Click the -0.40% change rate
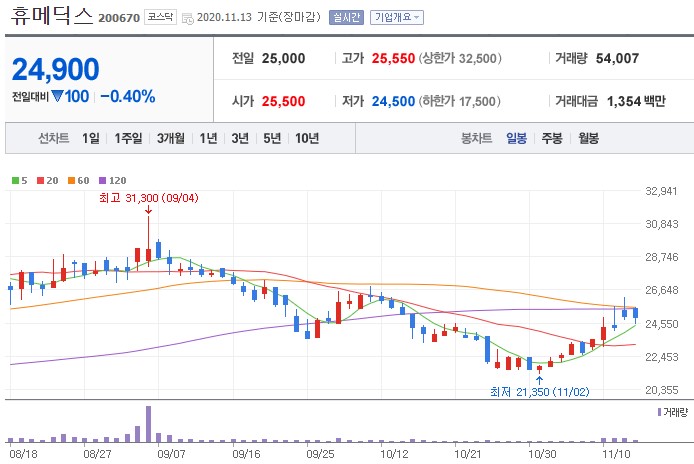The height and width of the screenshot is (464, 694). coord(128,96)
